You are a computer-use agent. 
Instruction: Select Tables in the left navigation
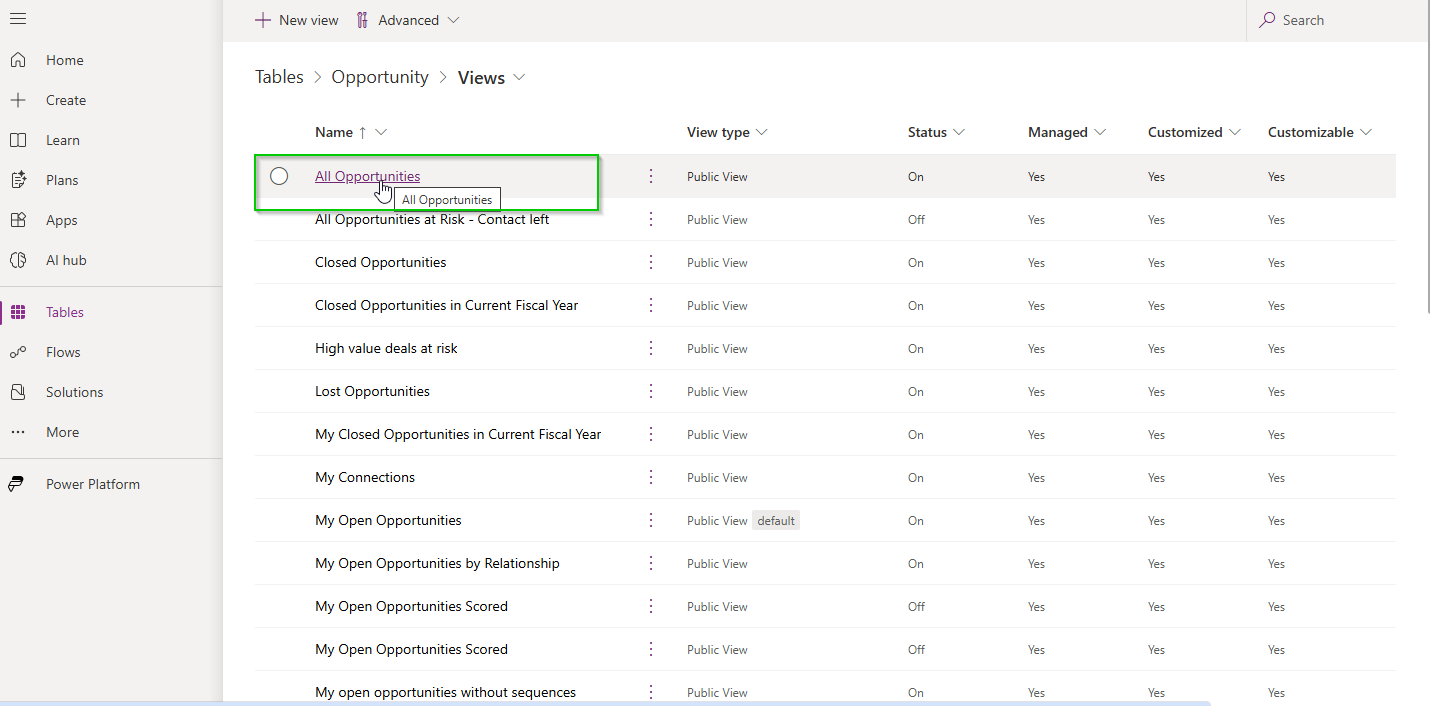(65, 312)
